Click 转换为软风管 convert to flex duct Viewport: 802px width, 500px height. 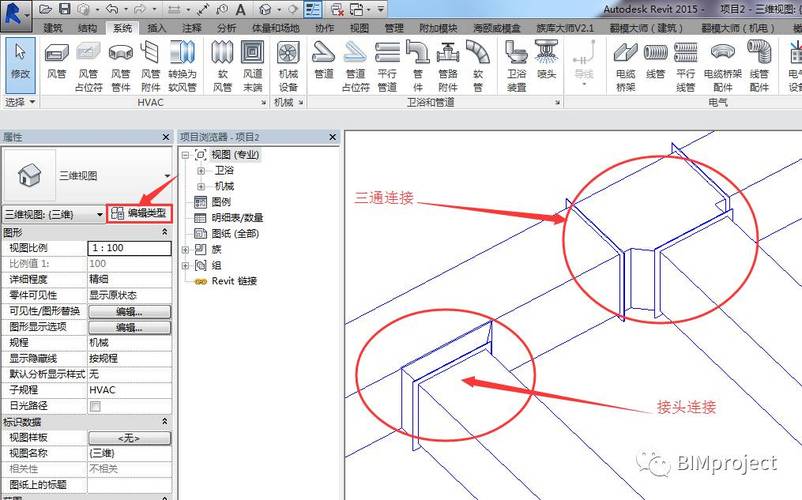pos(182,66)
